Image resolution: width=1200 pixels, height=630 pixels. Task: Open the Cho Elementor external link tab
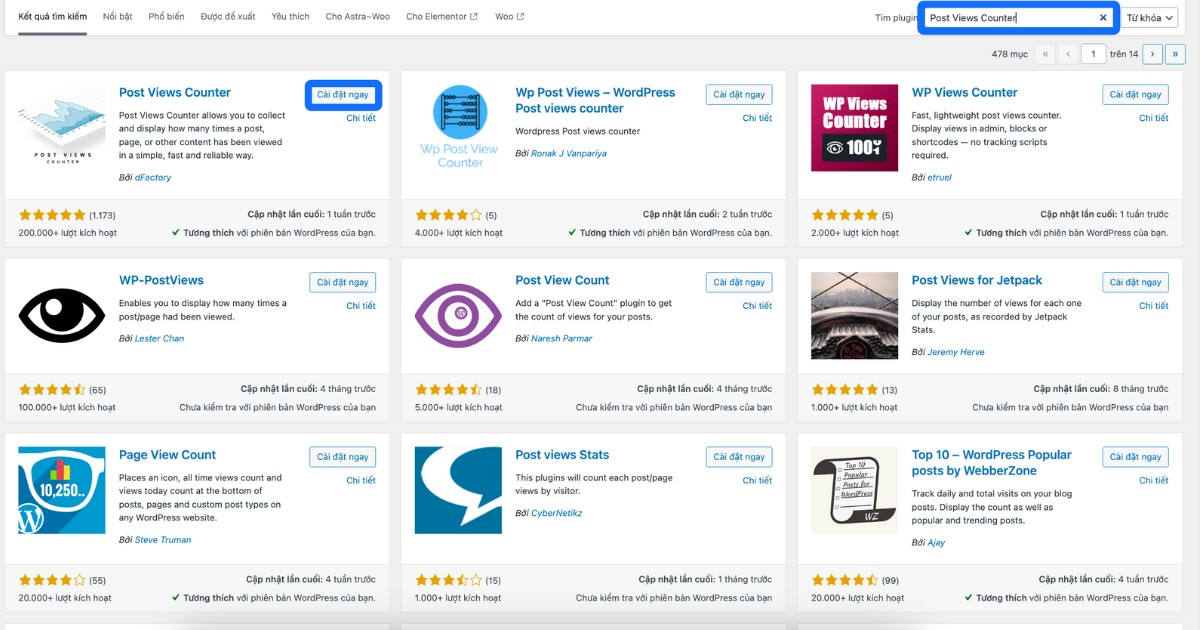coord(442,17)
